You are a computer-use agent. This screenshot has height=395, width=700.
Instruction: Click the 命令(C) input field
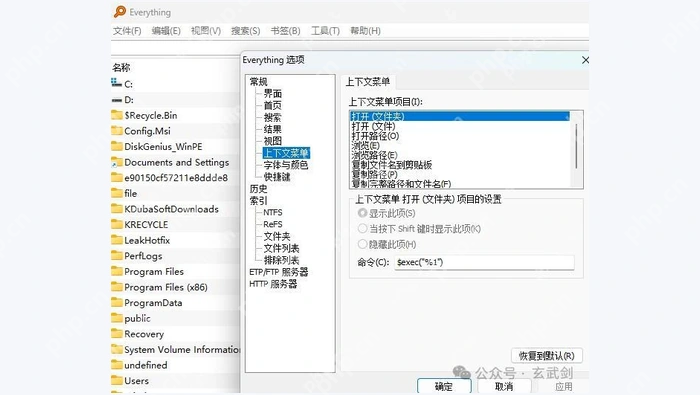click(x=484, y=262)
